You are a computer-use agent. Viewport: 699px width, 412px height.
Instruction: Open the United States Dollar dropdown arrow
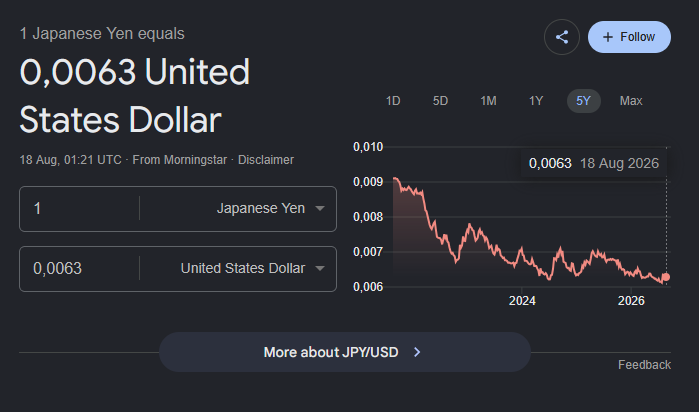point(320,268)
